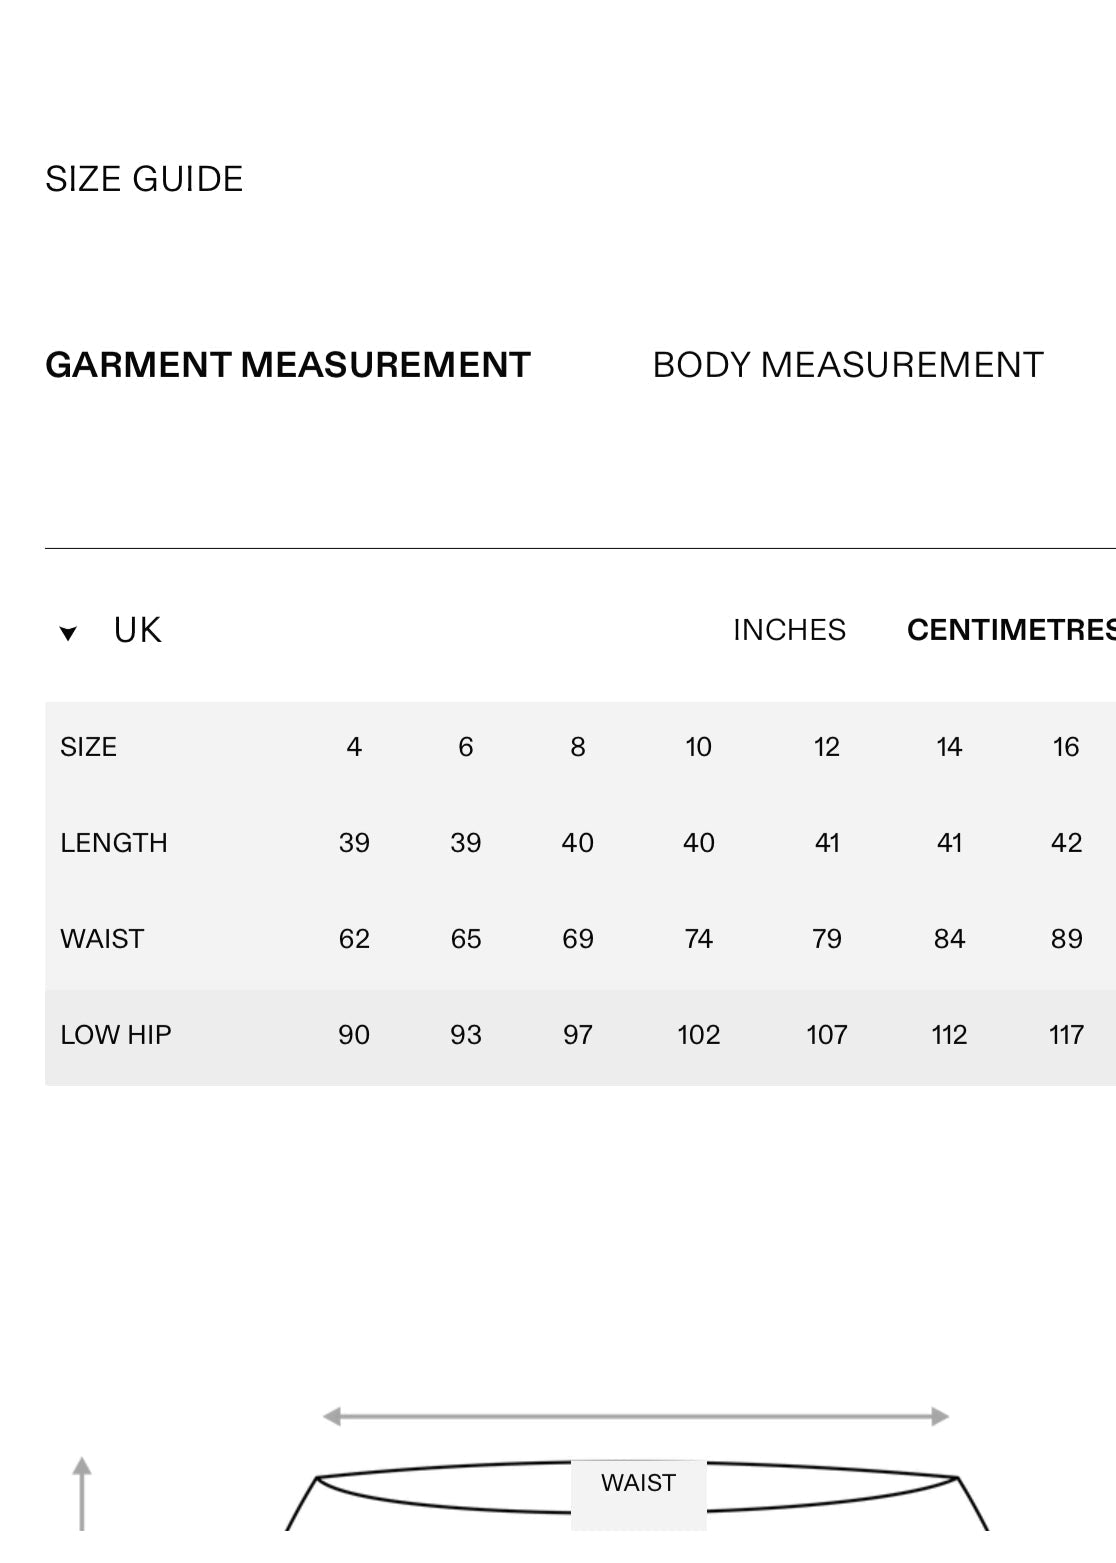Click the horizontal waist arrow icon
The height and width of the screenshot is (1563, 1116).
pyautogui.click(x=635, y=1416)
